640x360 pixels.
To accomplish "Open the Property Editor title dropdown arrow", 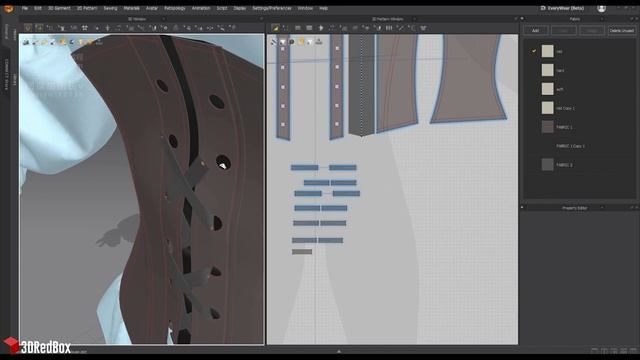I will [x=602, y=208].
